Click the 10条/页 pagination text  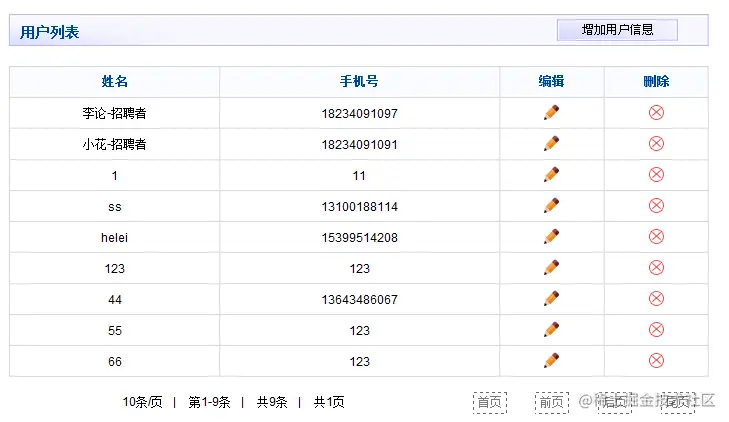(x=142, y=402)
